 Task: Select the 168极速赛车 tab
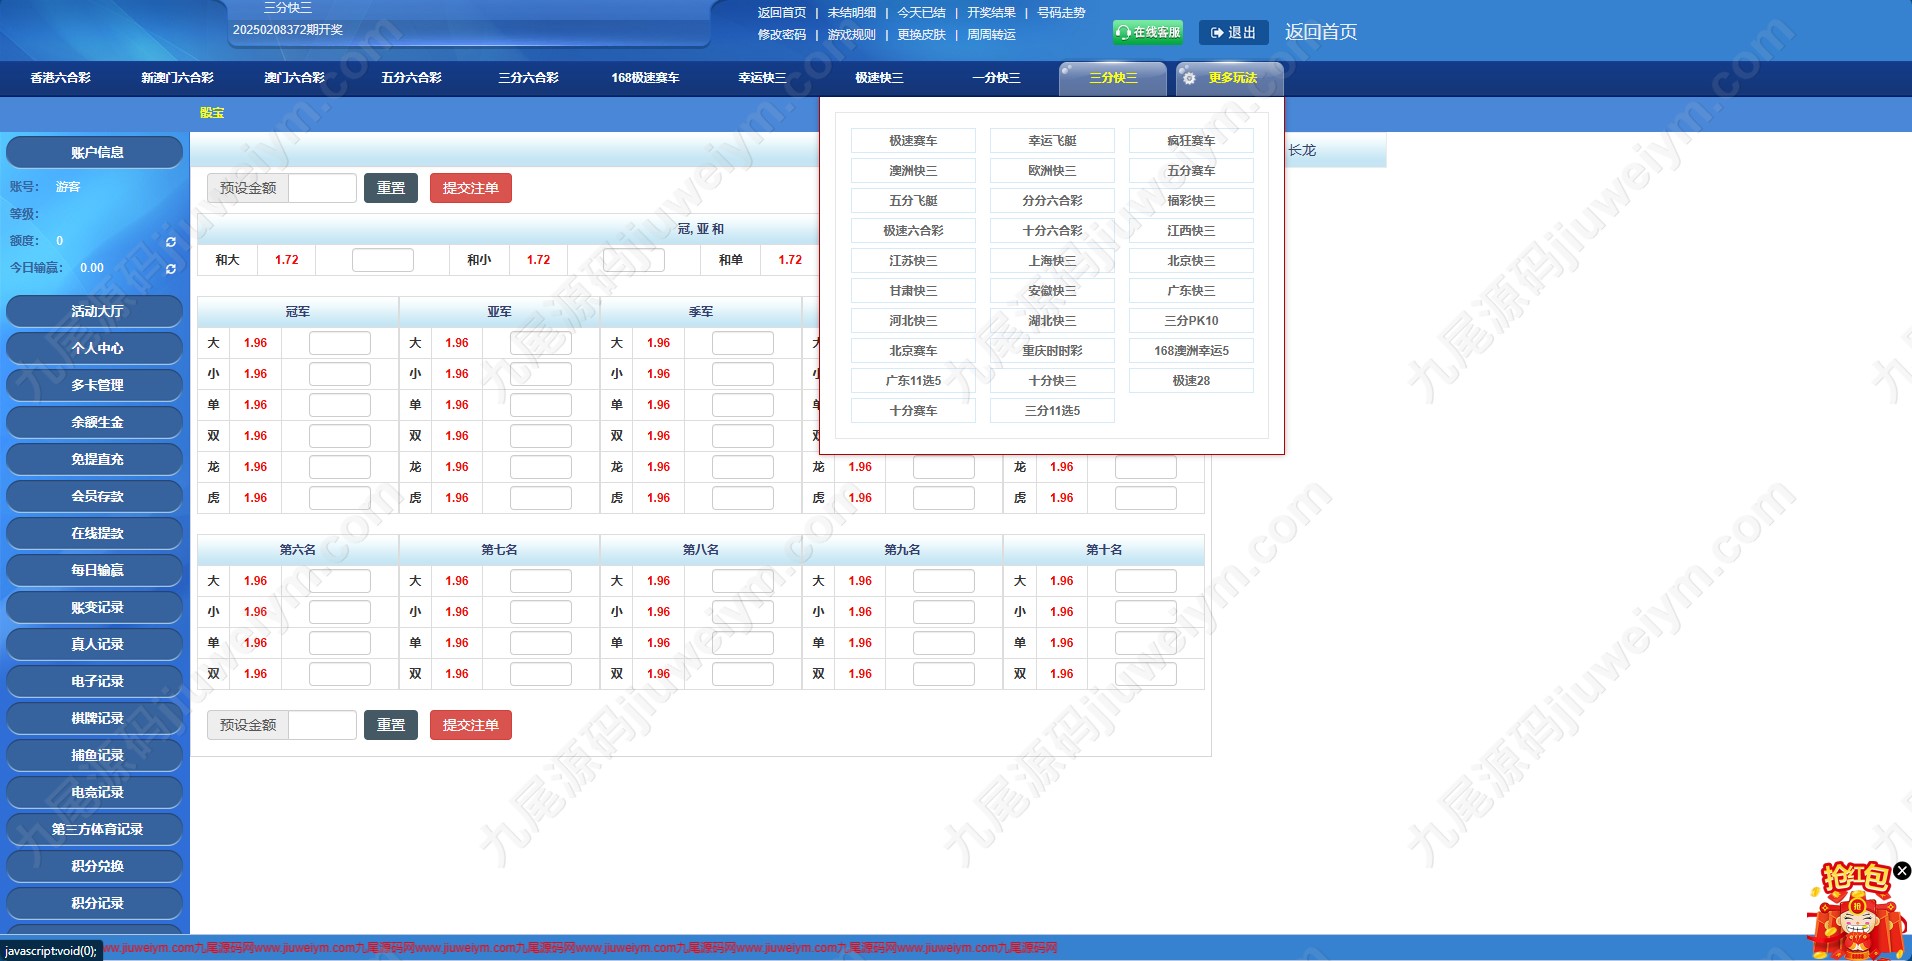click(x=645, y=78)
